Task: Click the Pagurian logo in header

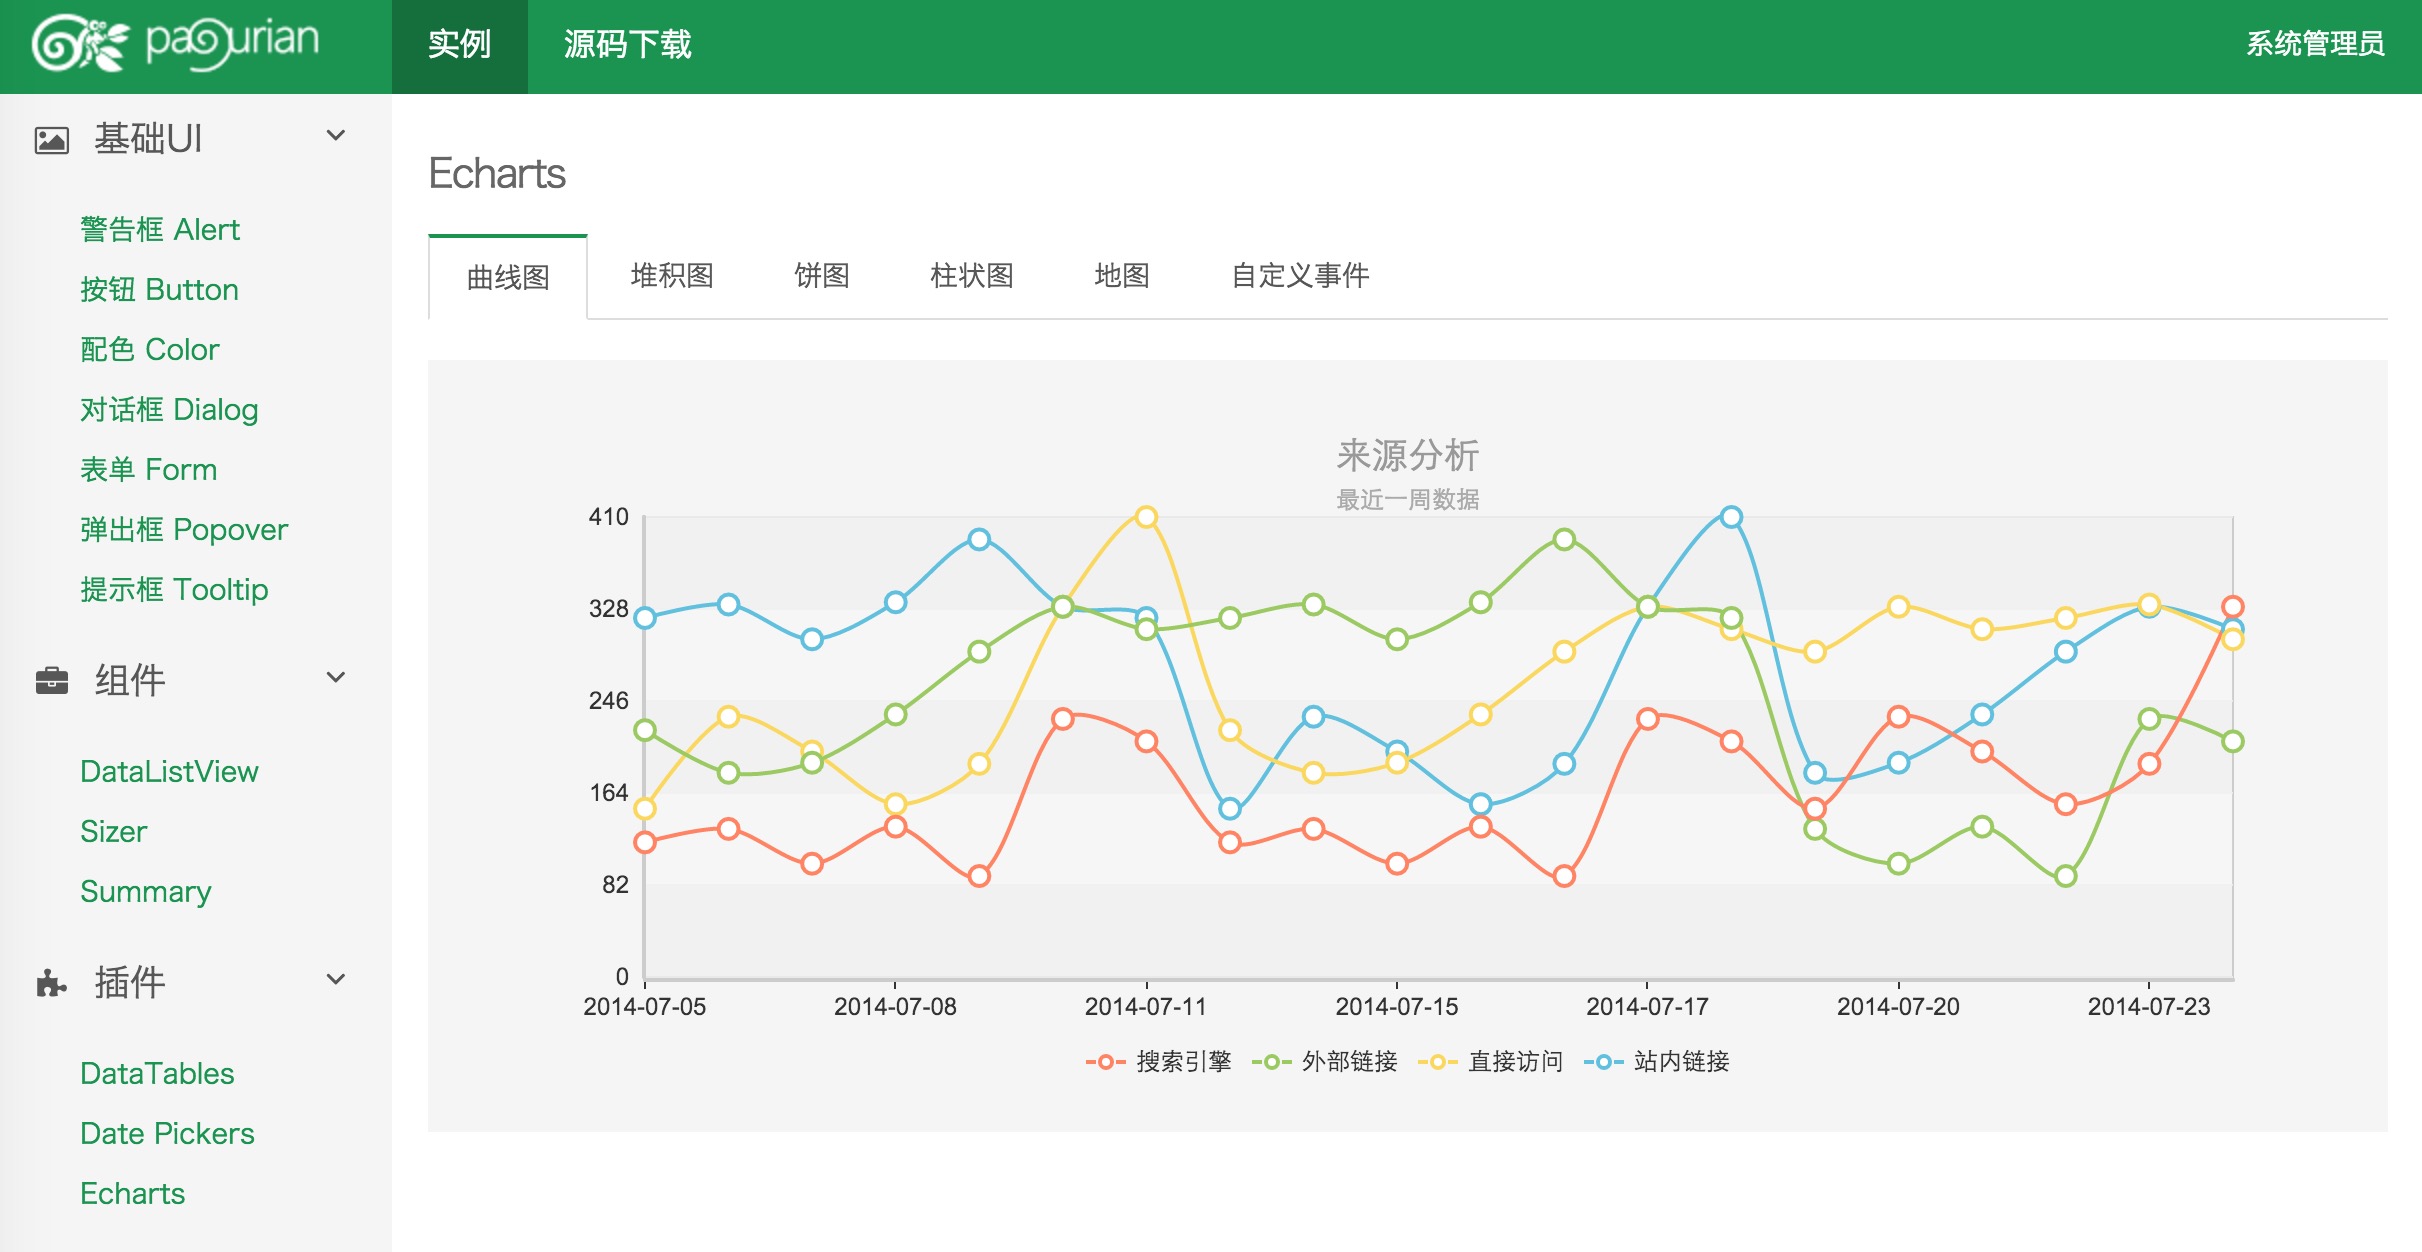Action: tap(176, 44)
